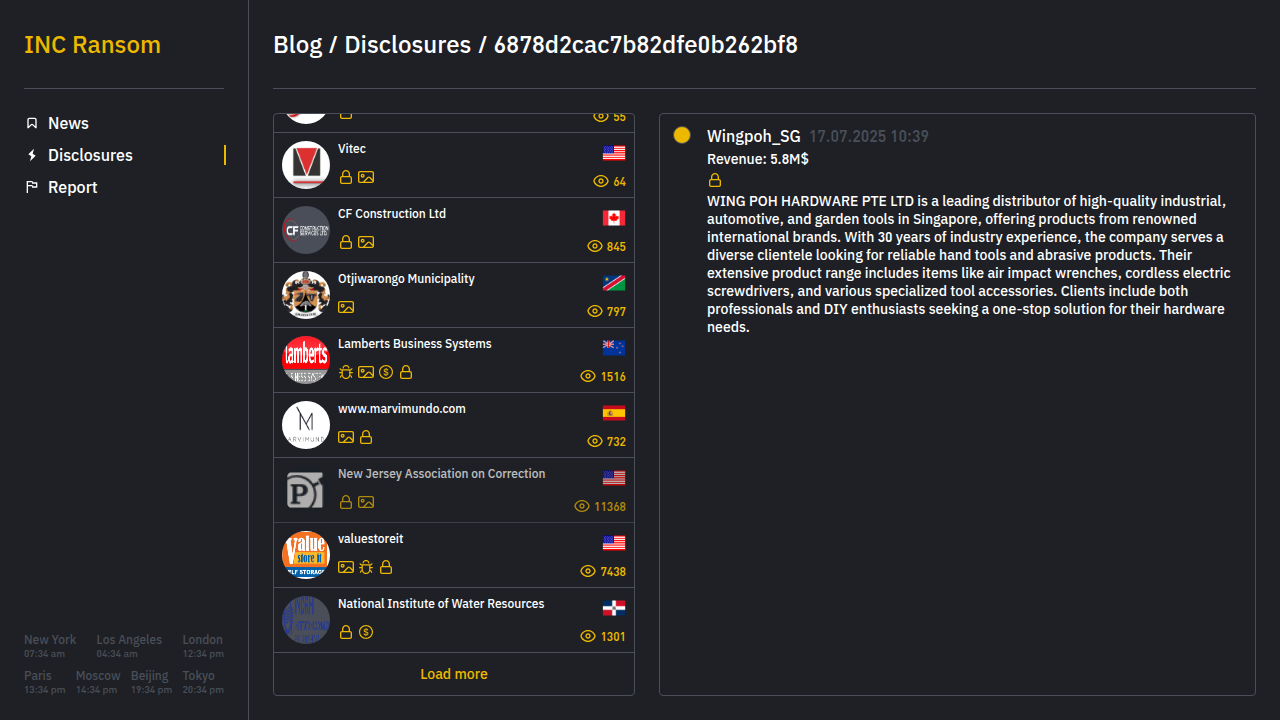Viewport: 1280px width, 720px height.
Task: Load more disclosure entries
Action: [x=454, y=674]
